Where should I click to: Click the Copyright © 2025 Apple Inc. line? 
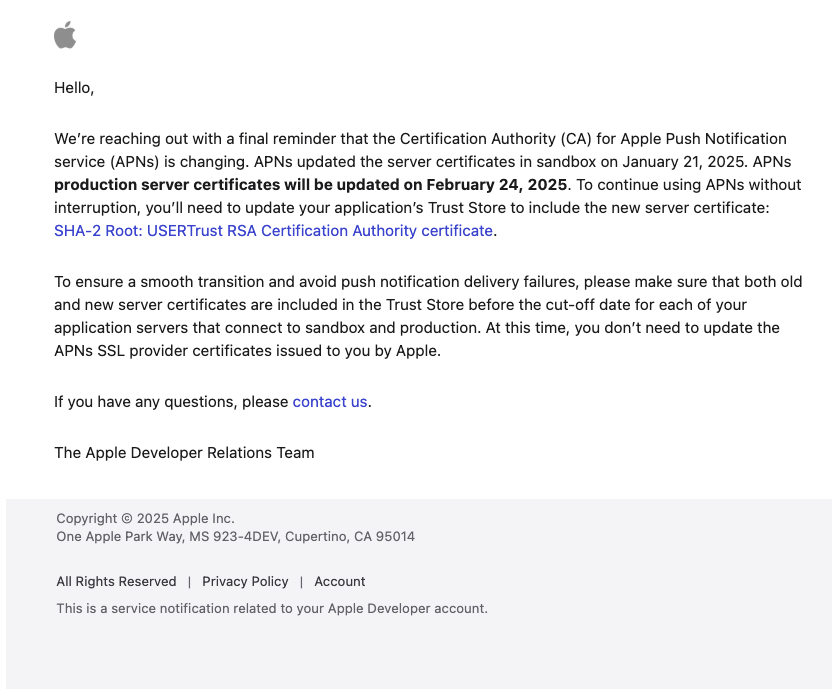point(145,518)
